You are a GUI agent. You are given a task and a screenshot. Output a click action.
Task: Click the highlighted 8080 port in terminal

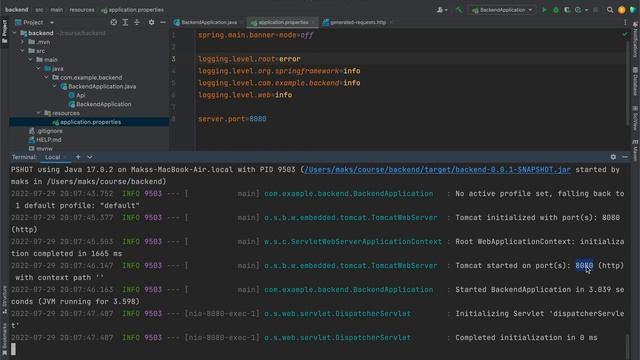click(584, 266)
